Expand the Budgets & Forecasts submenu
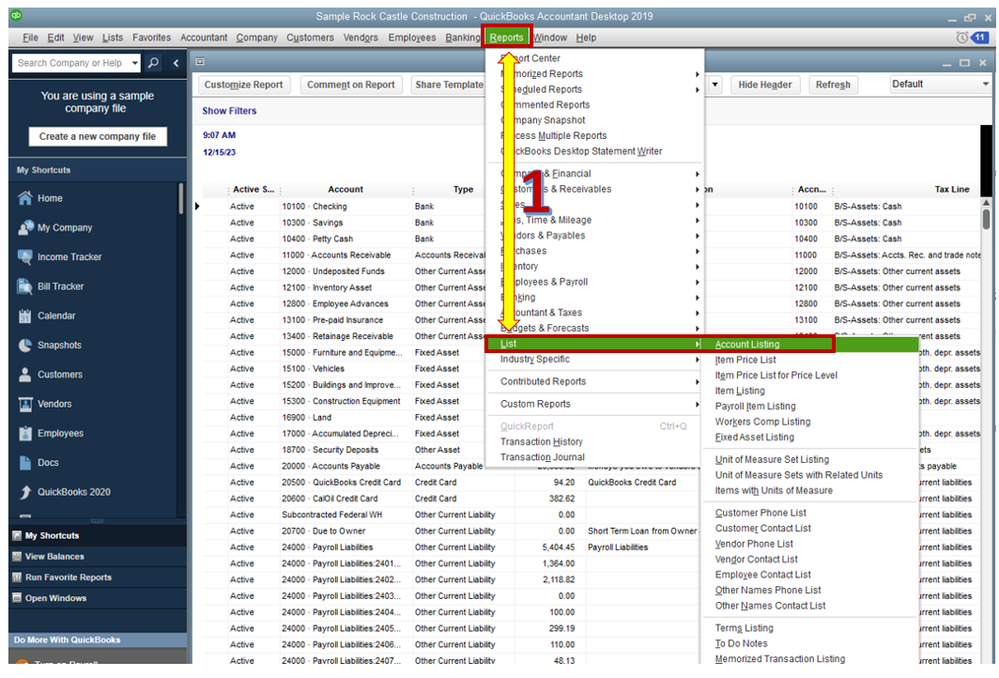 click(x=697, y=329)
